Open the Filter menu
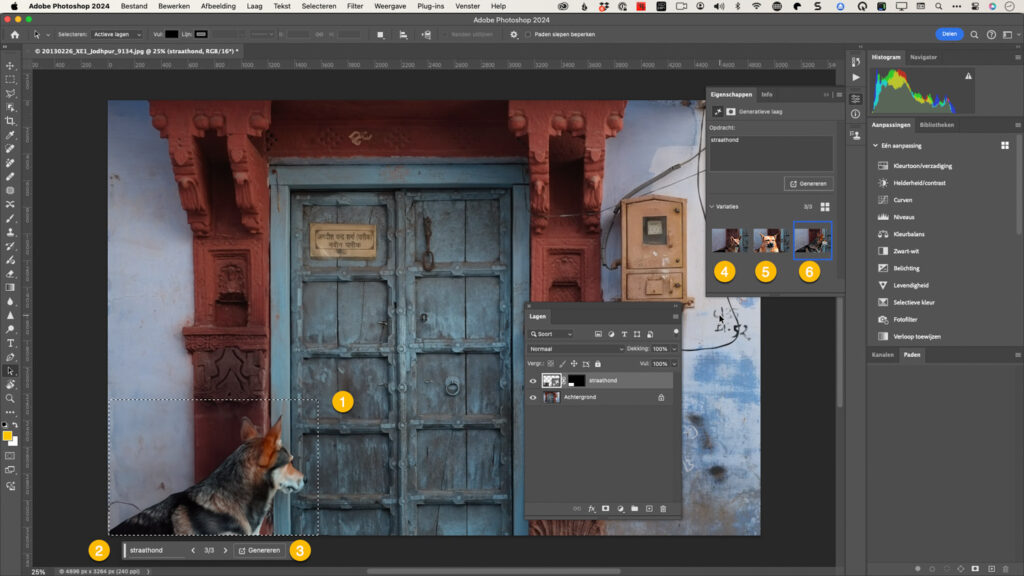The width and height of the screenshot is (1024, 576). [355, 6]
